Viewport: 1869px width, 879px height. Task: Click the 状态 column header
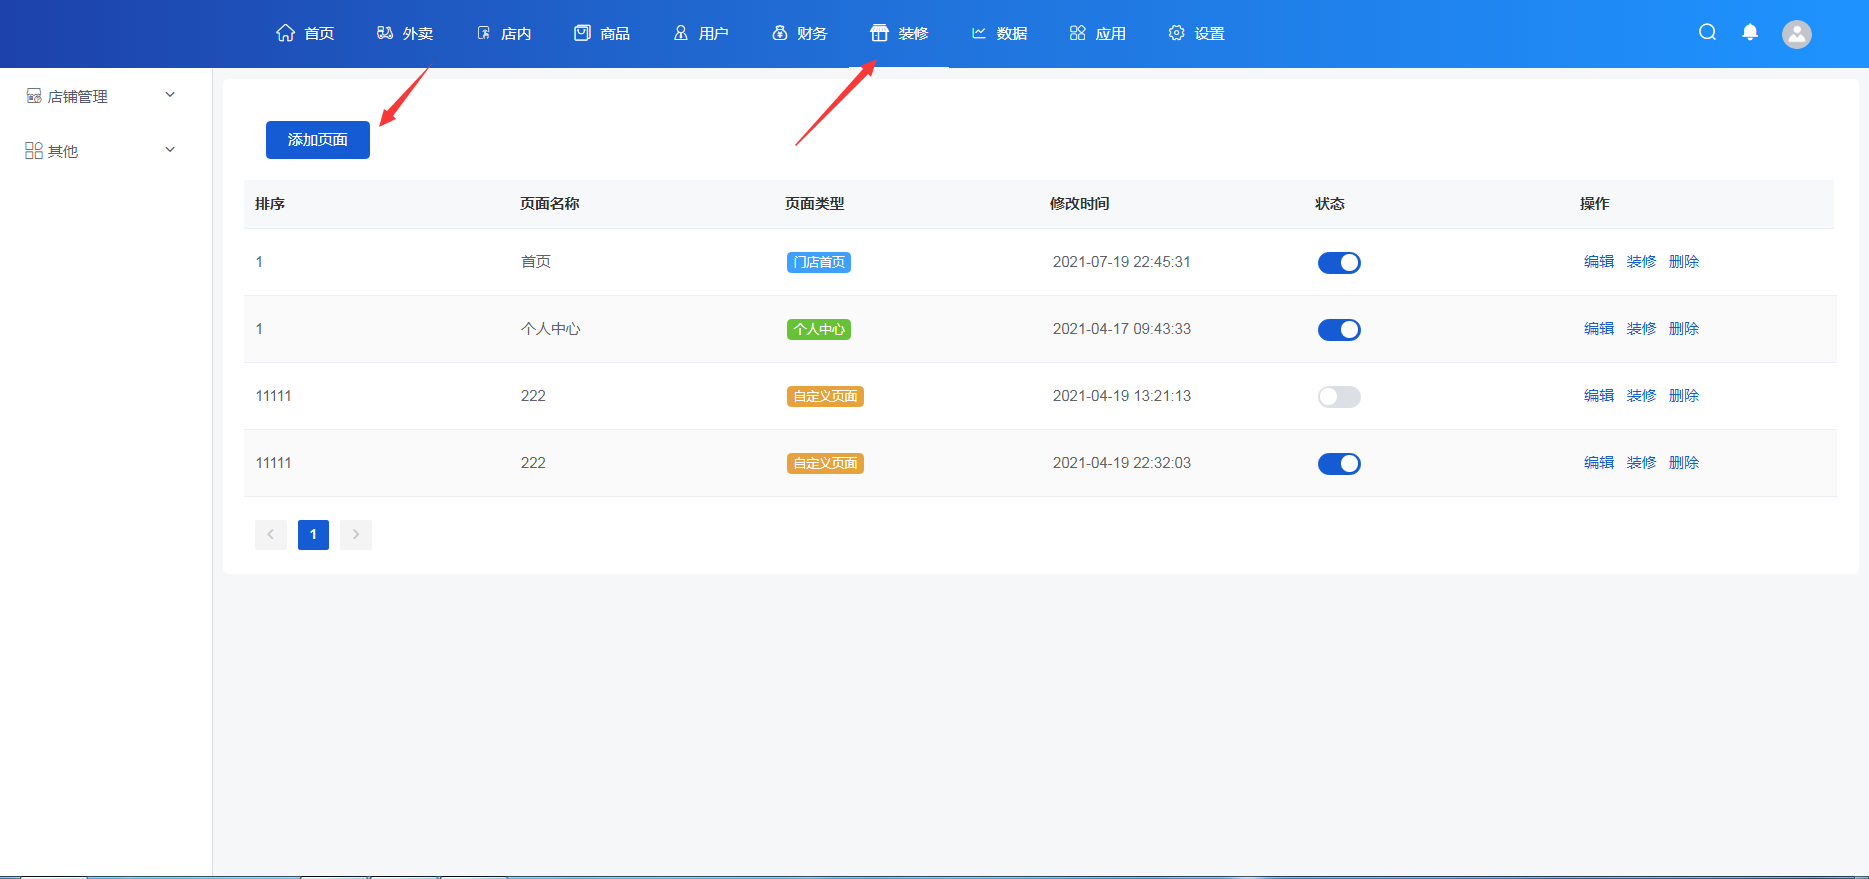(x=1330, y=204)
